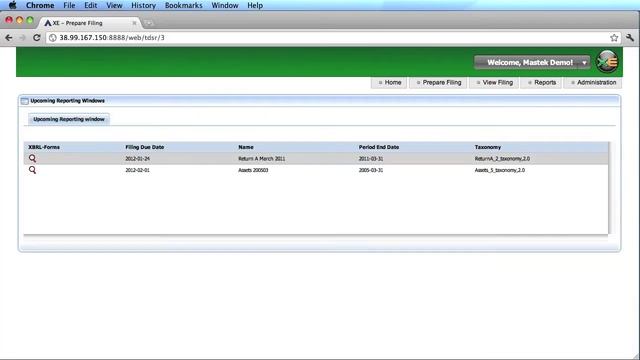The image size is (640, 360).
Task: Open Chrome wrench settings menu
Action: [630, 38]
